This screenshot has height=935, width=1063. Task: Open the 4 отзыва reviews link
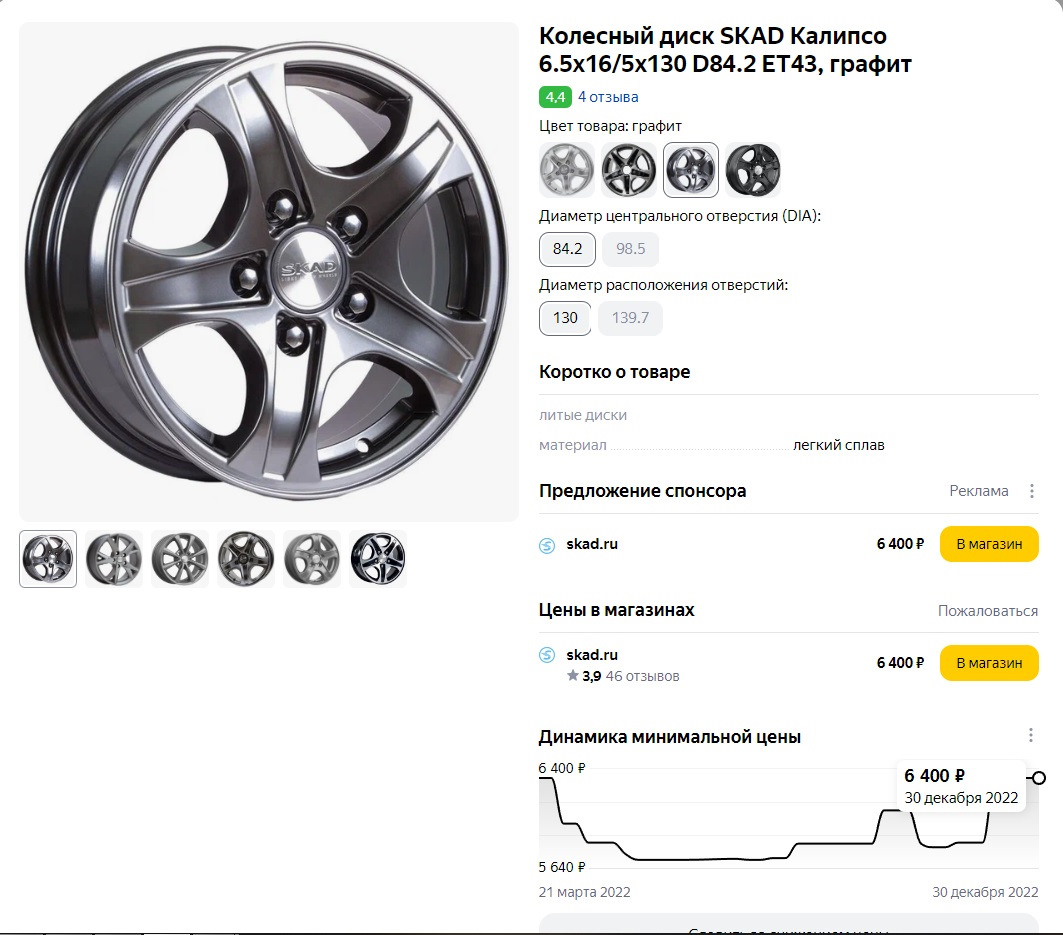(x=608, y=97)
